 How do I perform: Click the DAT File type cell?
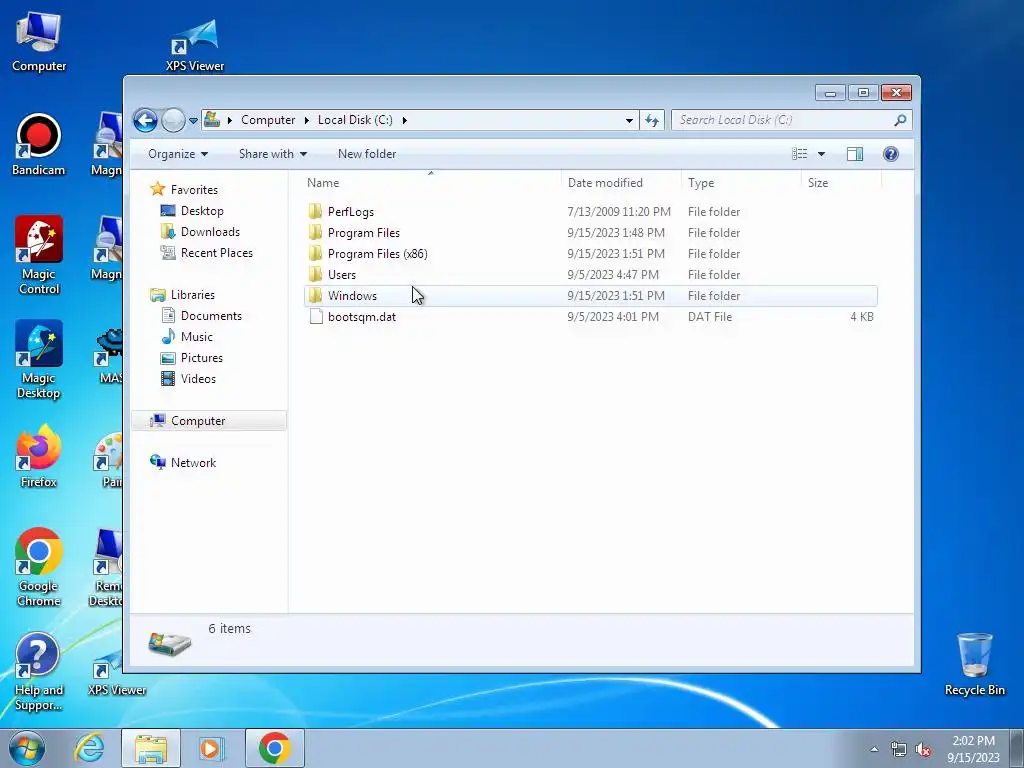(710, 317)
